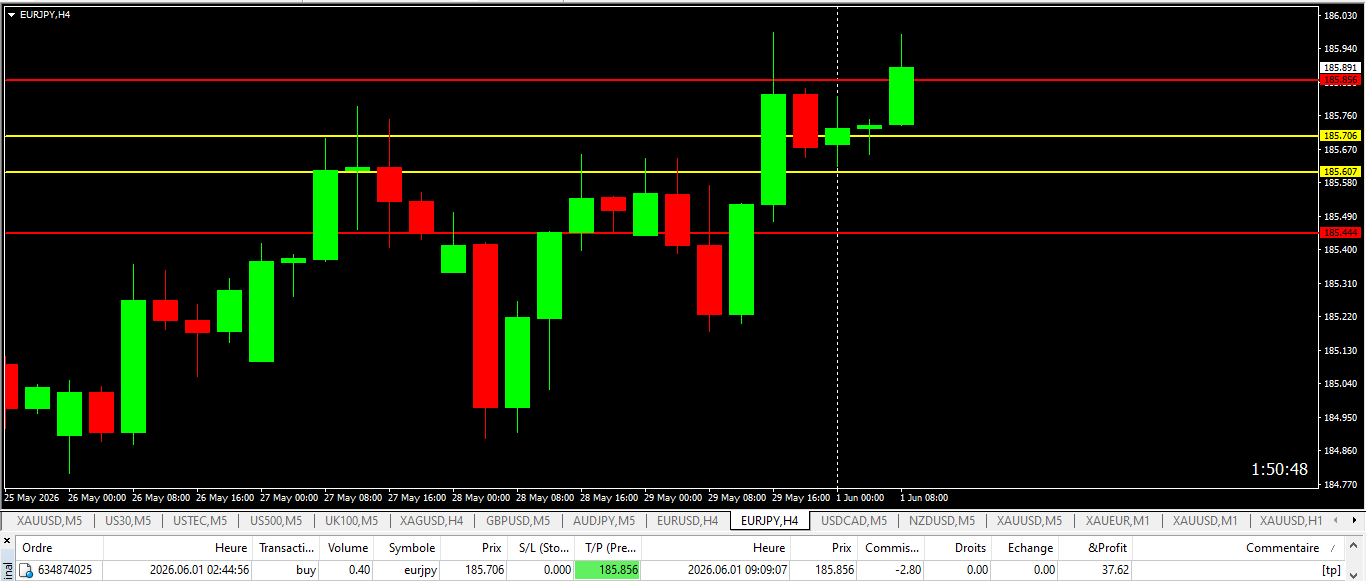Select the XAGUSD,H4 chart tab
The height and width of the screenshot is (581, 1366).
pos(431,521)
